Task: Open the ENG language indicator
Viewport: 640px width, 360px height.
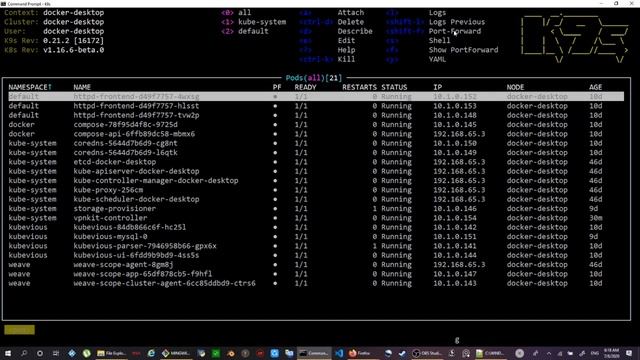Action: tap(595, 353)
